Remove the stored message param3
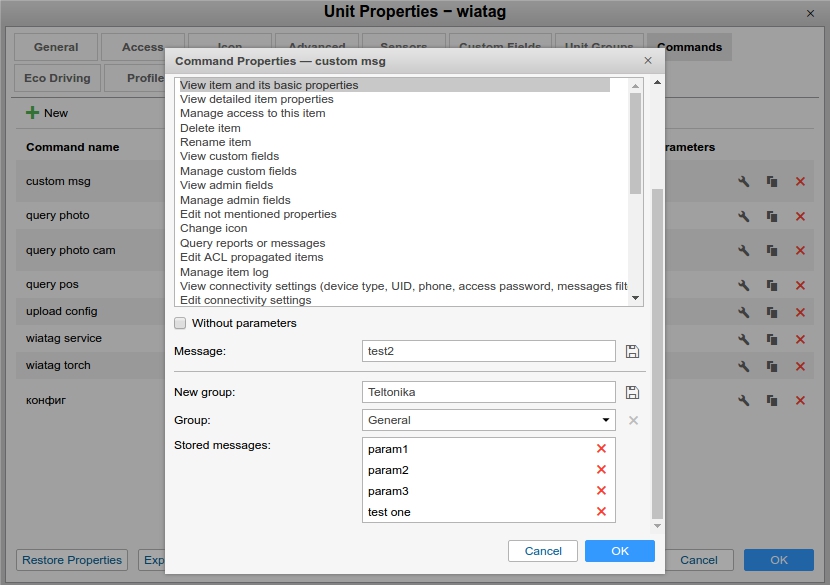 coord(601,491)
